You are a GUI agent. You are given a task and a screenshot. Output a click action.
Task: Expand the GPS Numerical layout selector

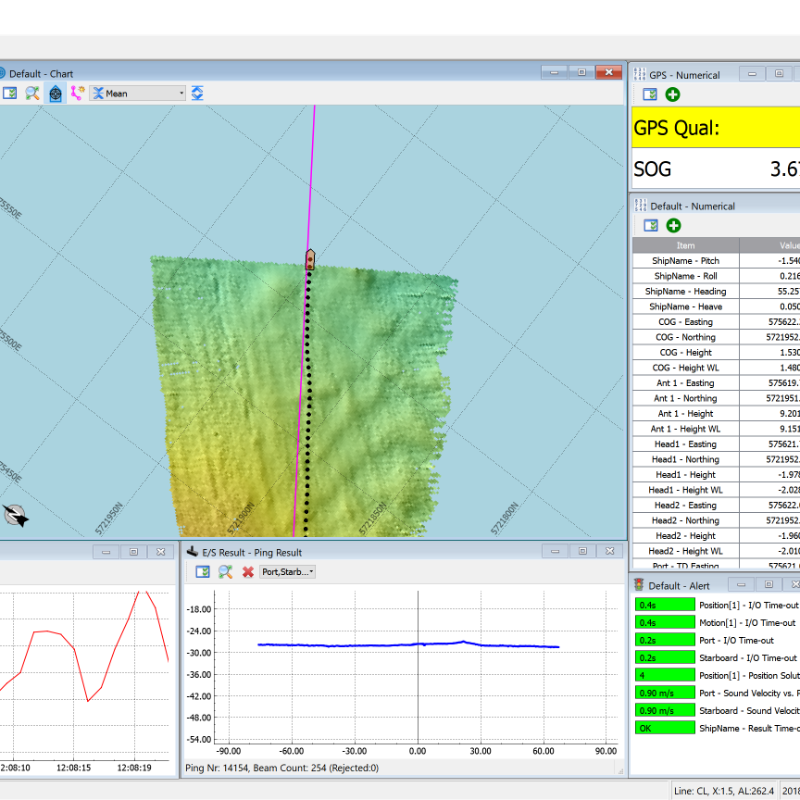650,94
